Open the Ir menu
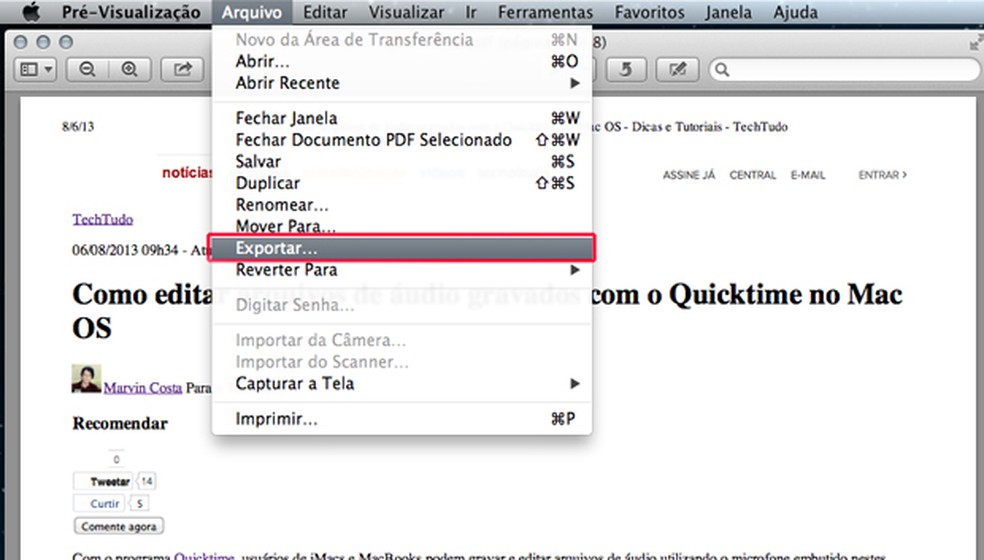 coord(471,12)
